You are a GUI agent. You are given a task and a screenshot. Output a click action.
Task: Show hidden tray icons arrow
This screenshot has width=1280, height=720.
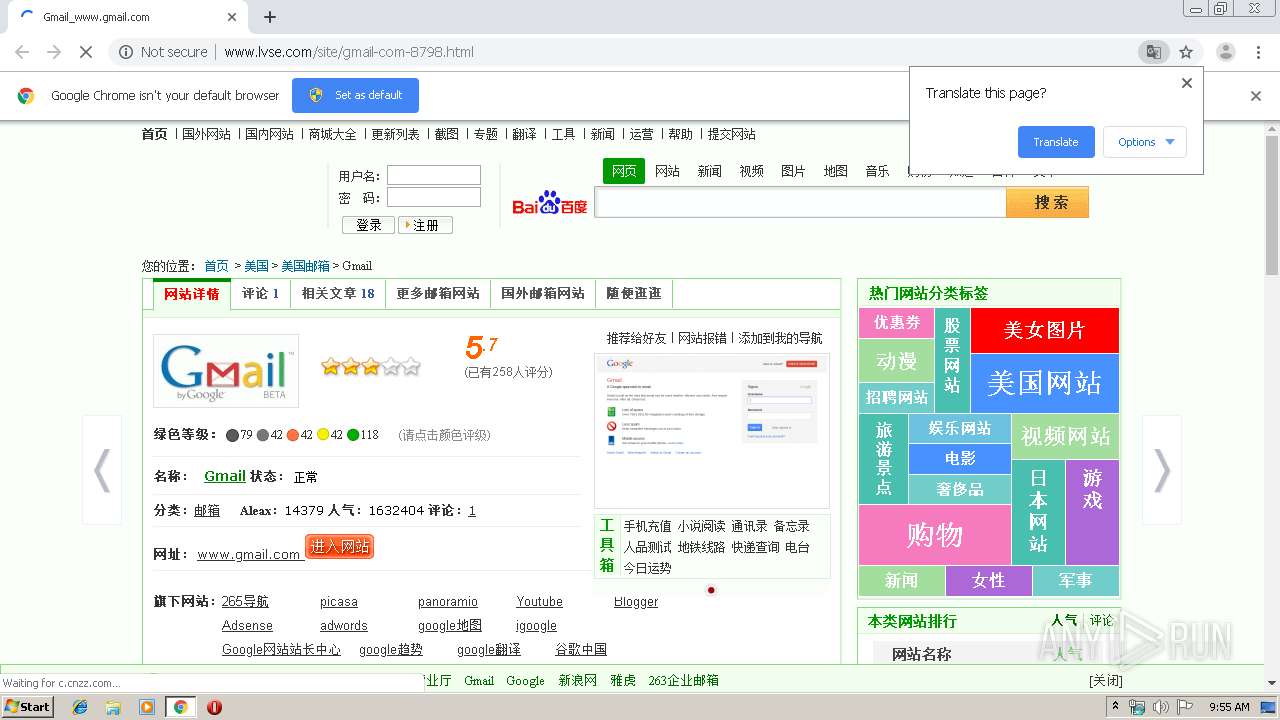coord(1115,707)
